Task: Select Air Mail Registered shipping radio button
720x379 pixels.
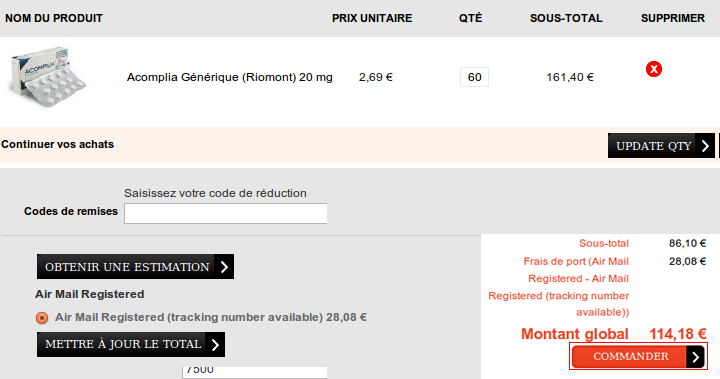Action: pos(42,318)
